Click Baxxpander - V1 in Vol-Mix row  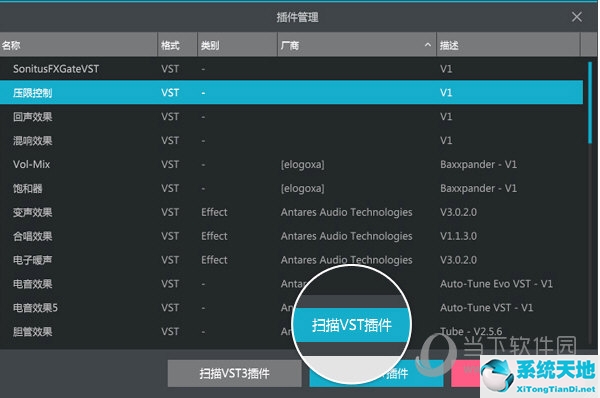click(478, 165)
